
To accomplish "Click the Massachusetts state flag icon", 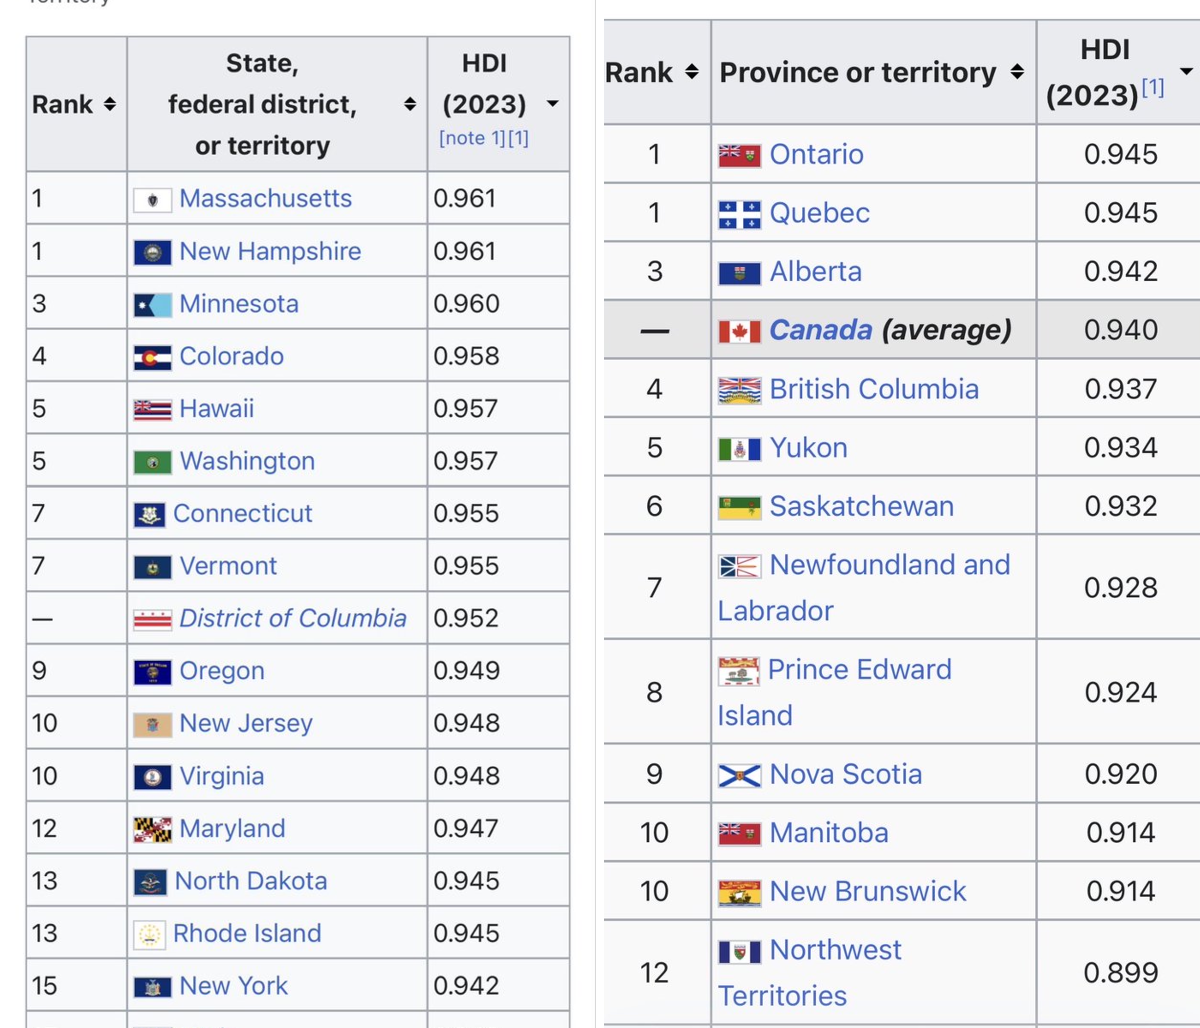I will (152, 200).
